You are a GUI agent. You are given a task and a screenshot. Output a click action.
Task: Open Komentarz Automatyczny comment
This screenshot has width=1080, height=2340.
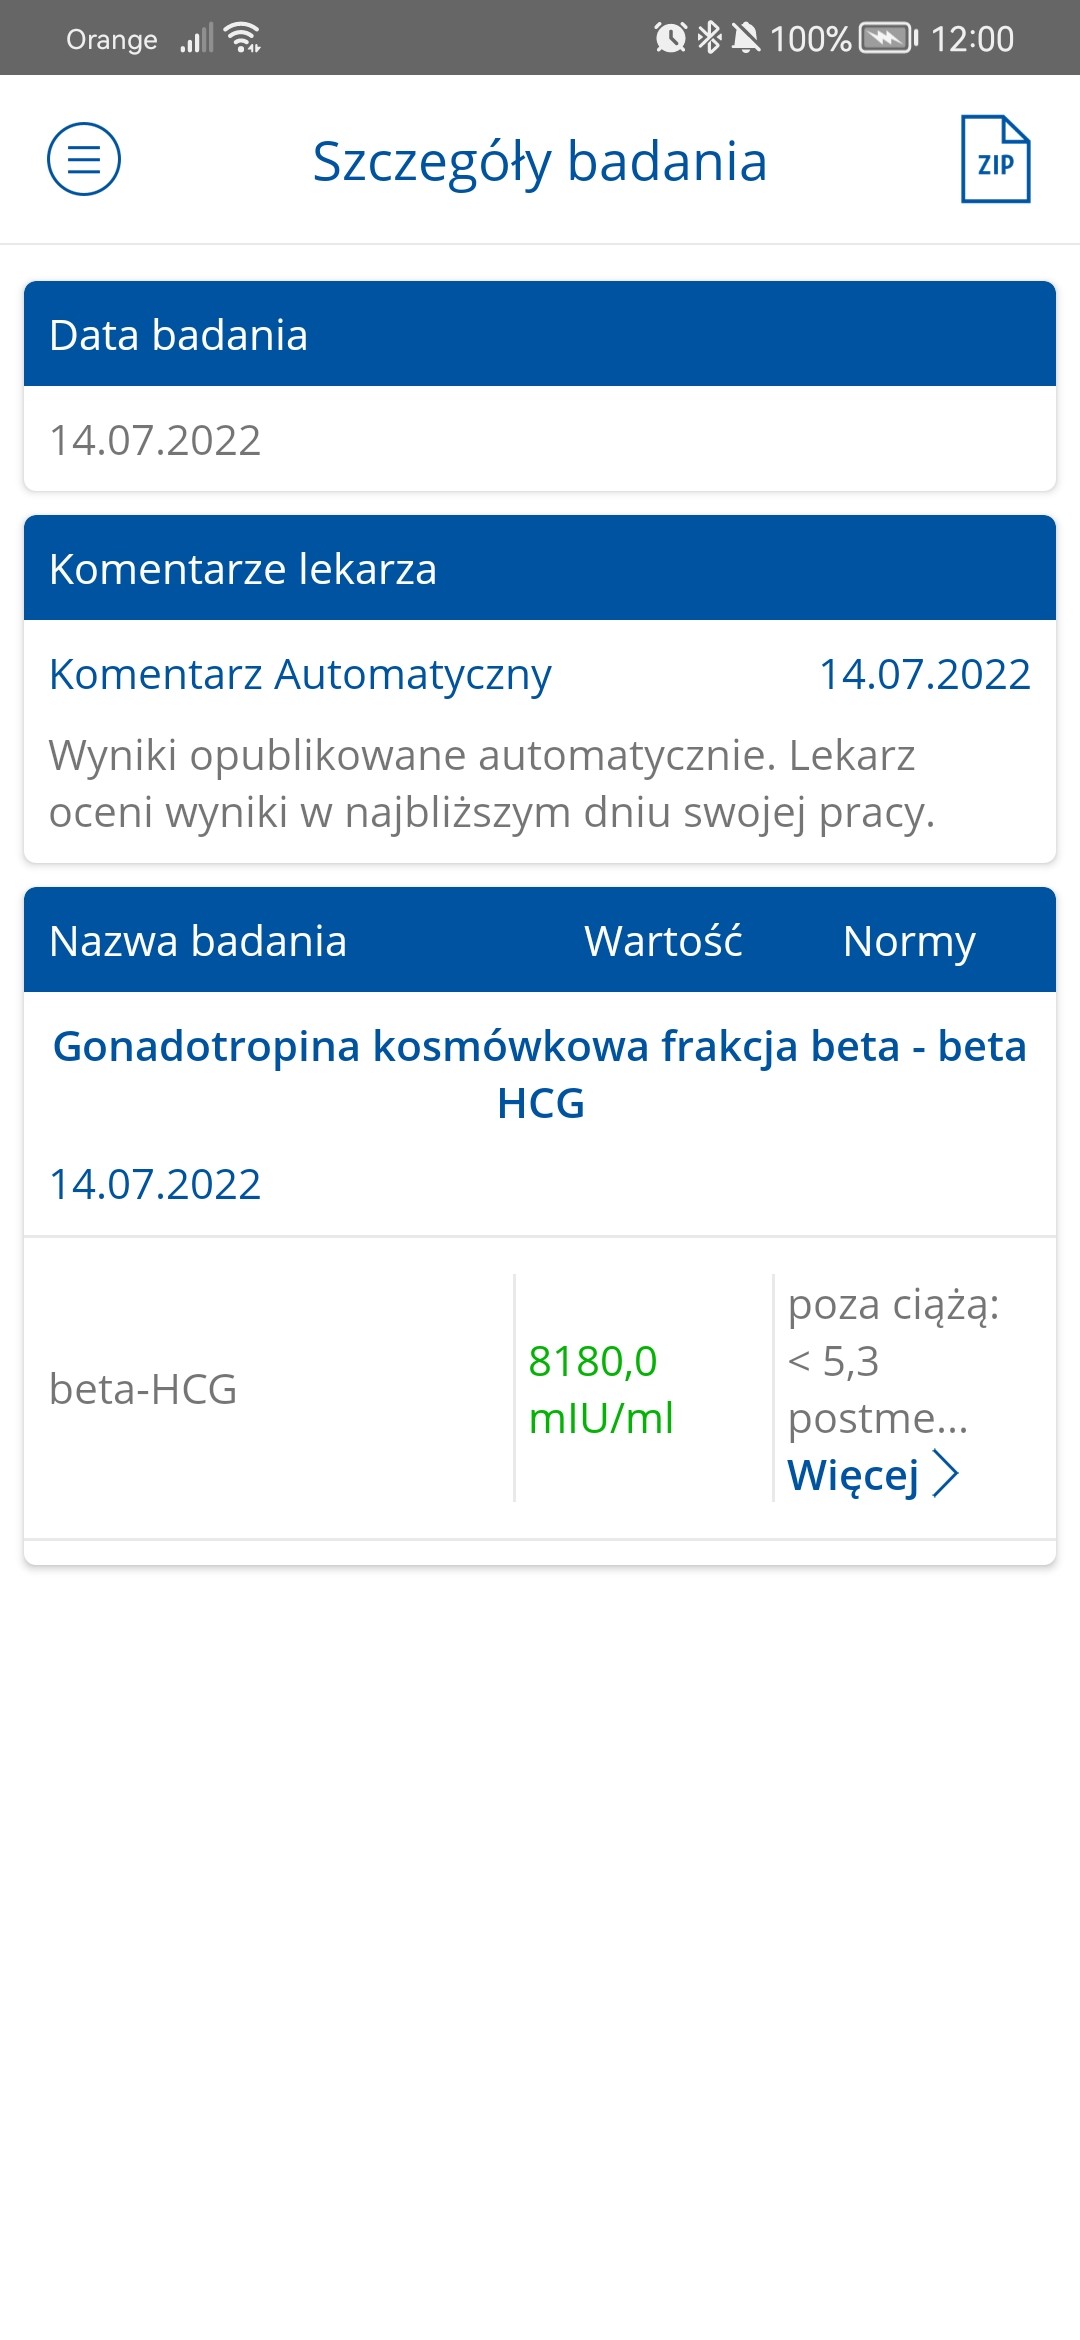pyautogui.click(x=300, y=675)
